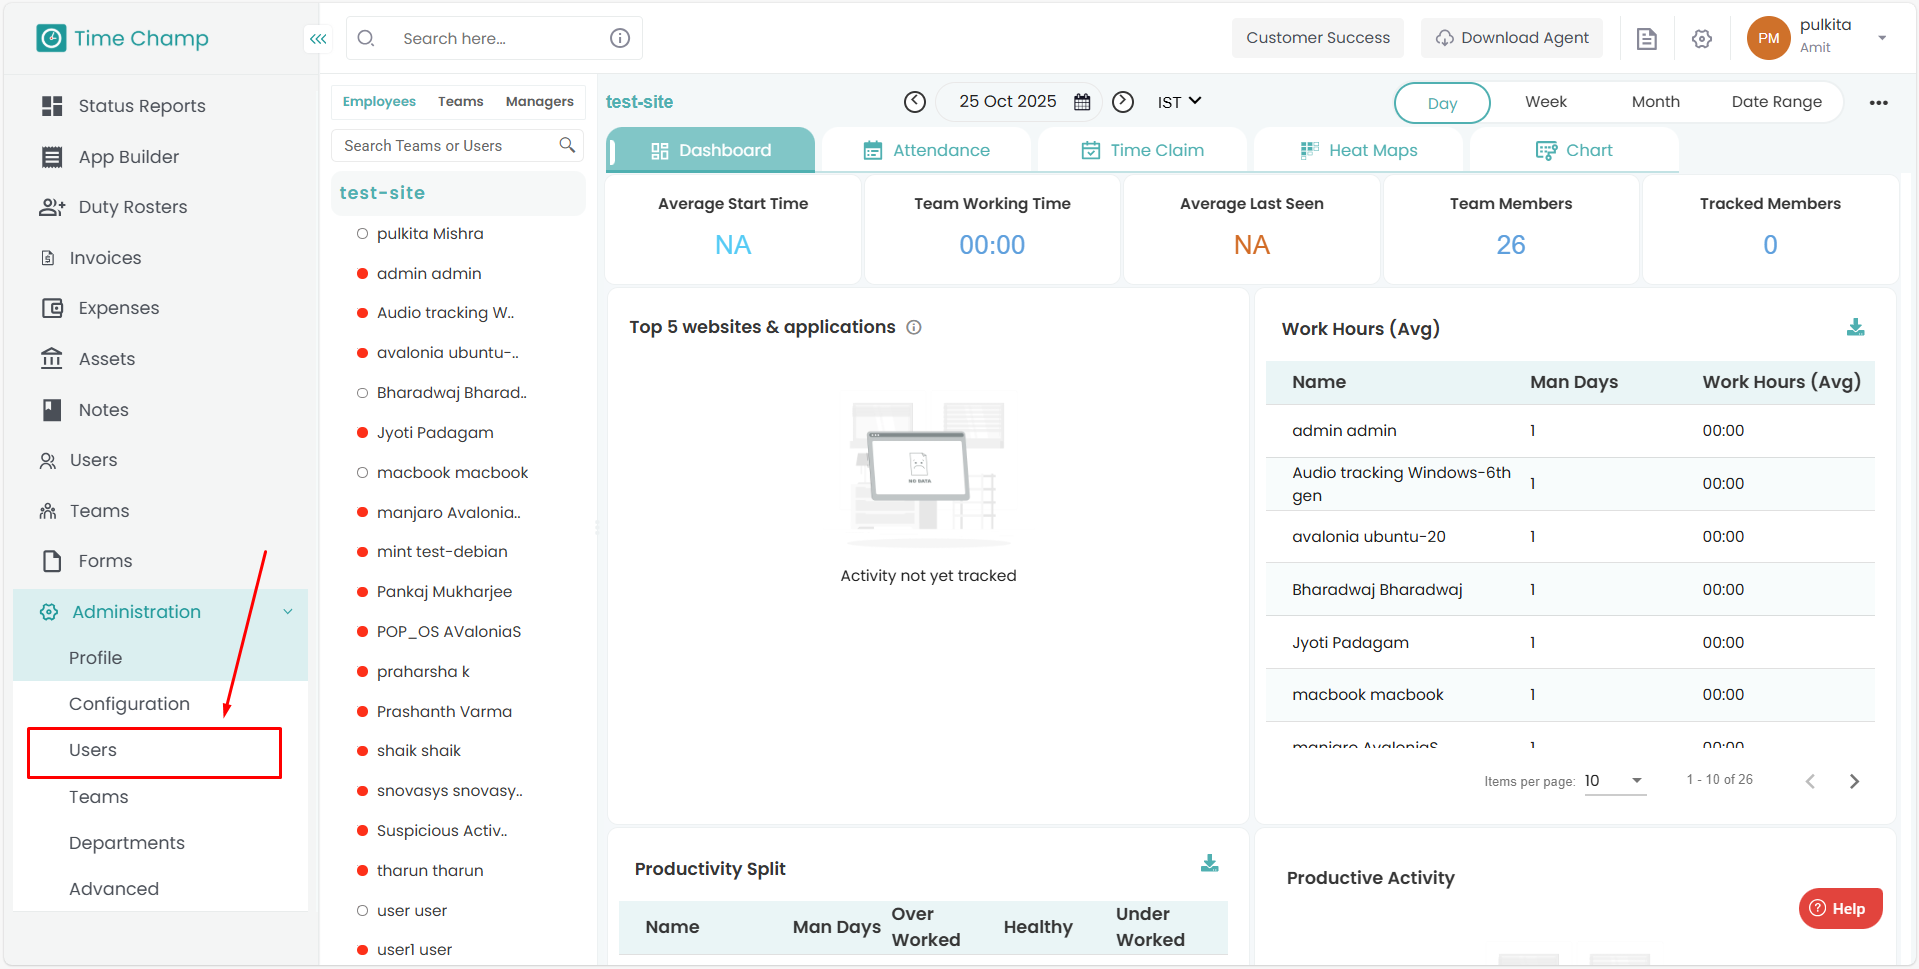The height and width of the screenshot is (969, 1919).
Task: Download the Productivity Split report
Action: [x=1209, y=864]
